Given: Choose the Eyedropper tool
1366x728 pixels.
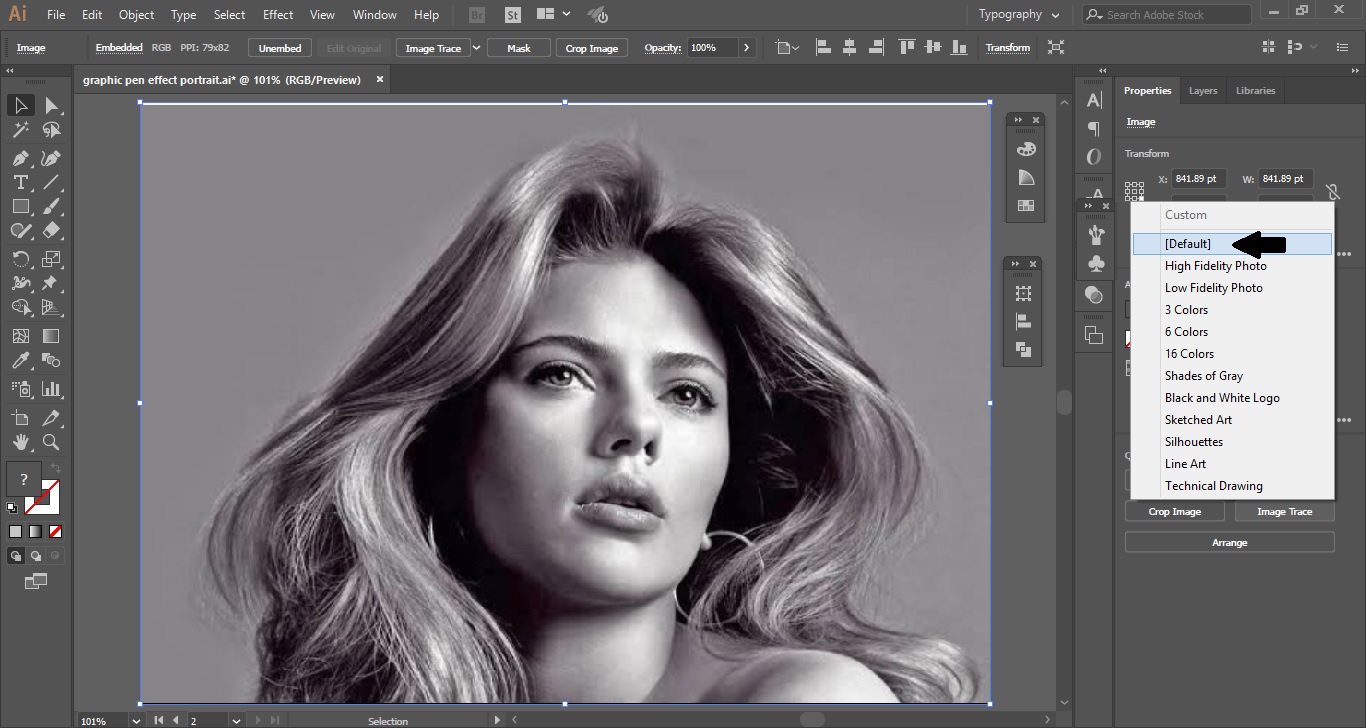Looking at the screenshot, I should pyautogui.click(x=20, y=361).
